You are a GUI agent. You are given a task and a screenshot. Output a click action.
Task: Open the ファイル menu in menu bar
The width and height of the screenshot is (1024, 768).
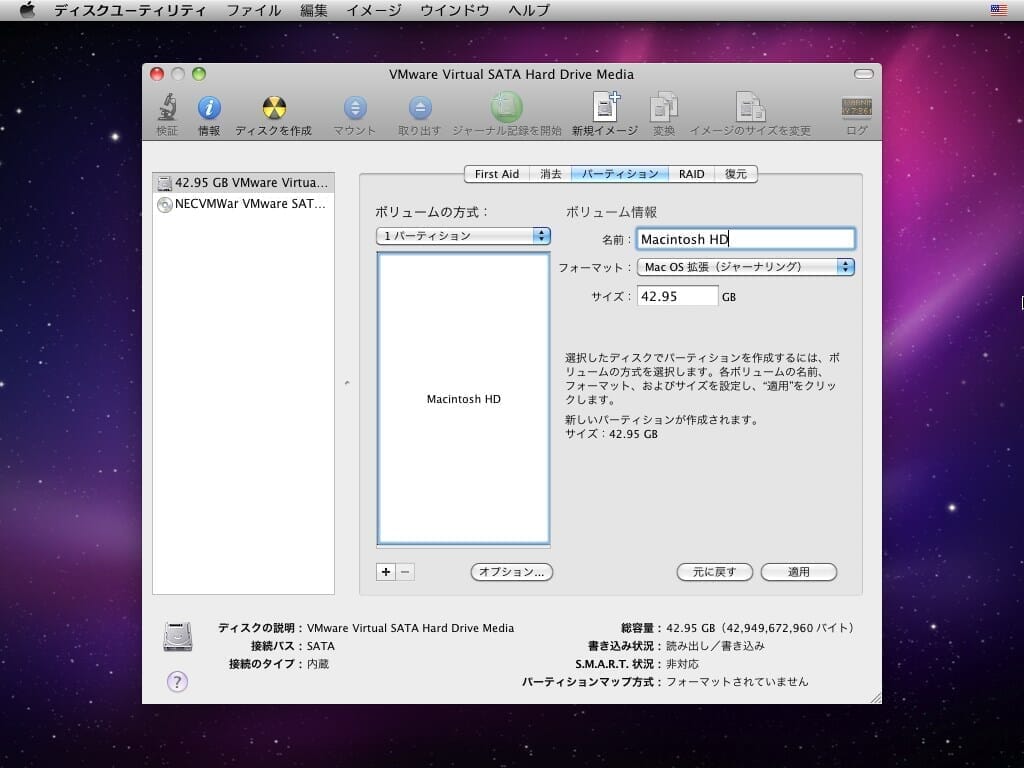click(253, 10)
